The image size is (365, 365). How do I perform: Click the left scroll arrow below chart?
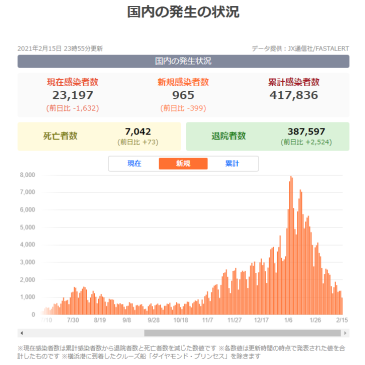pos(22,333)
